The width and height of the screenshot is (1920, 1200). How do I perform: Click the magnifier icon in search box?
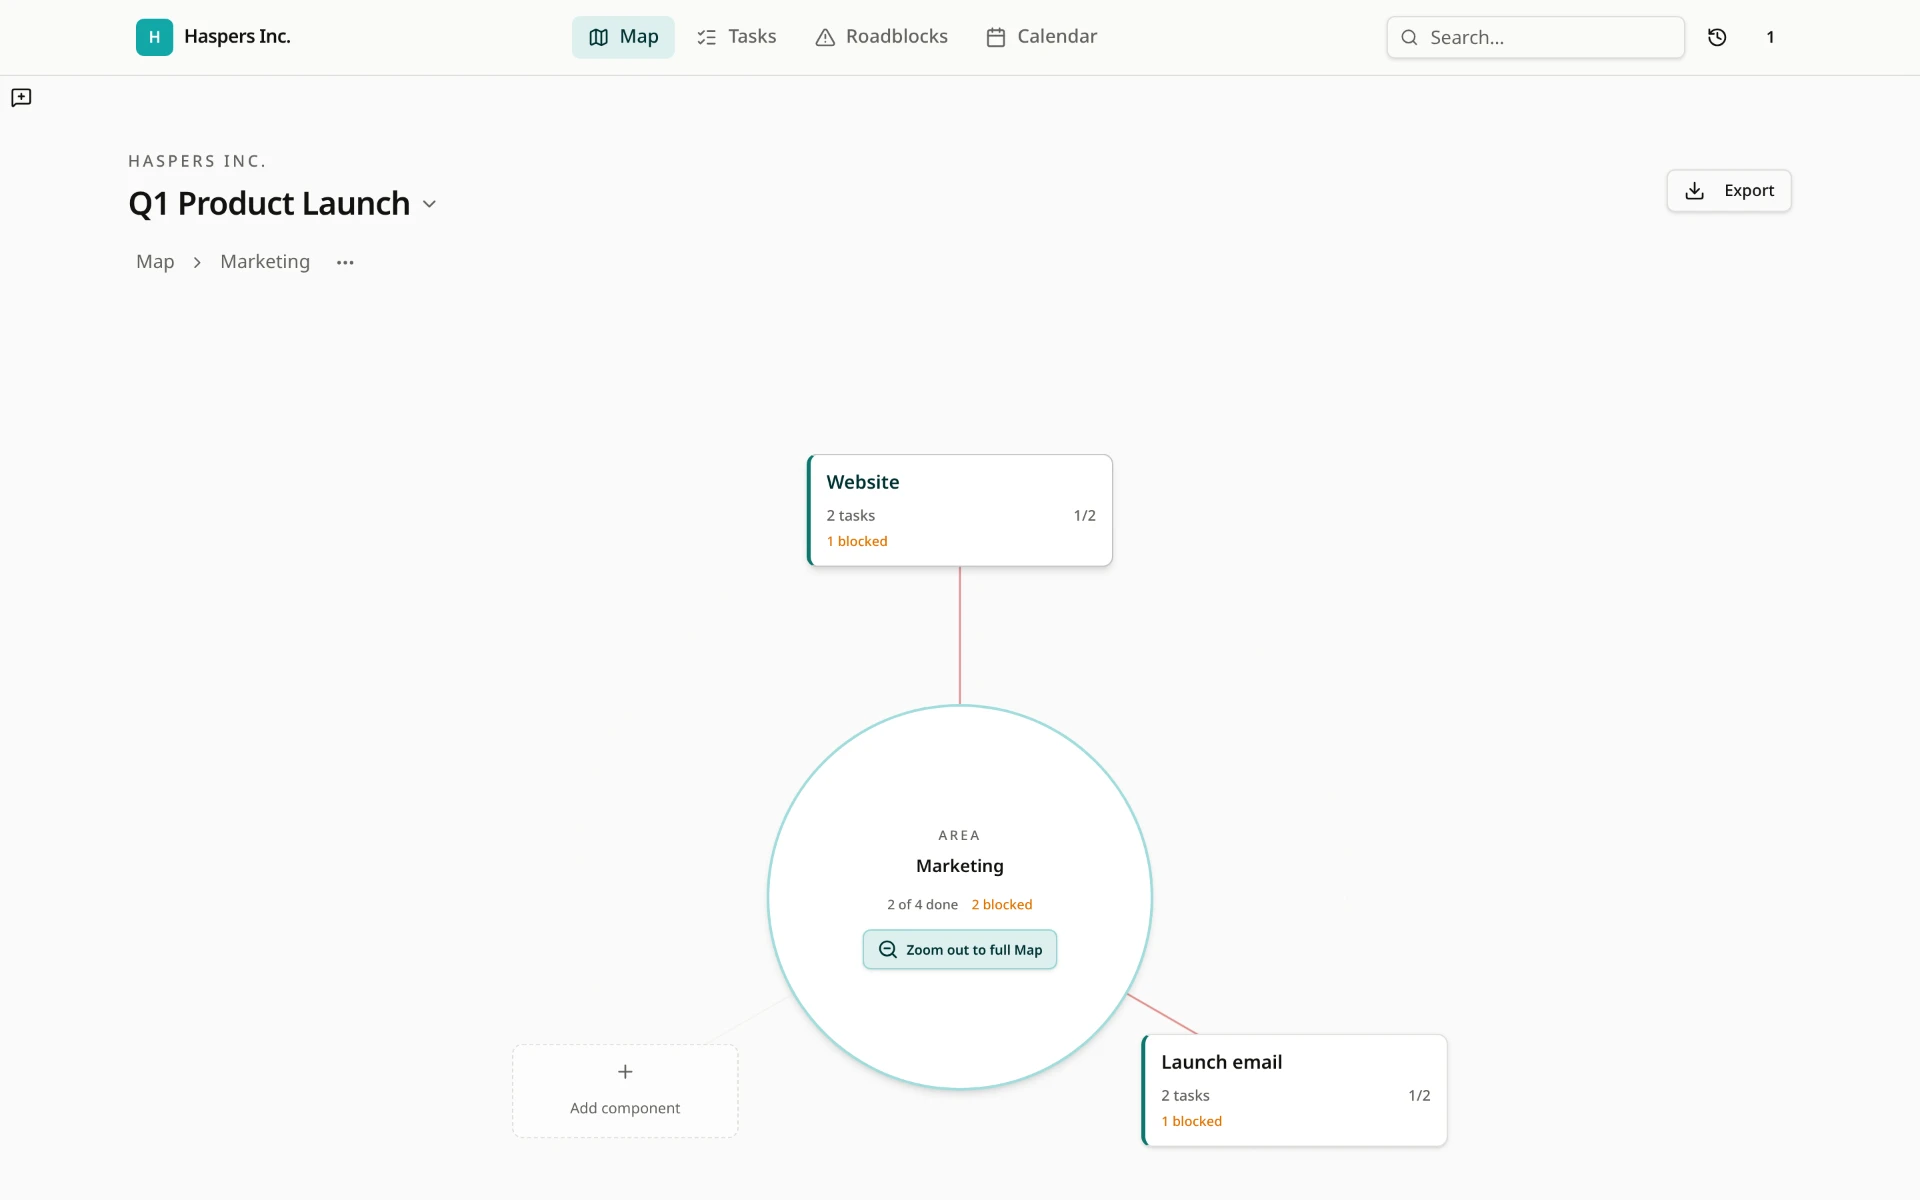coord(1409,37)
